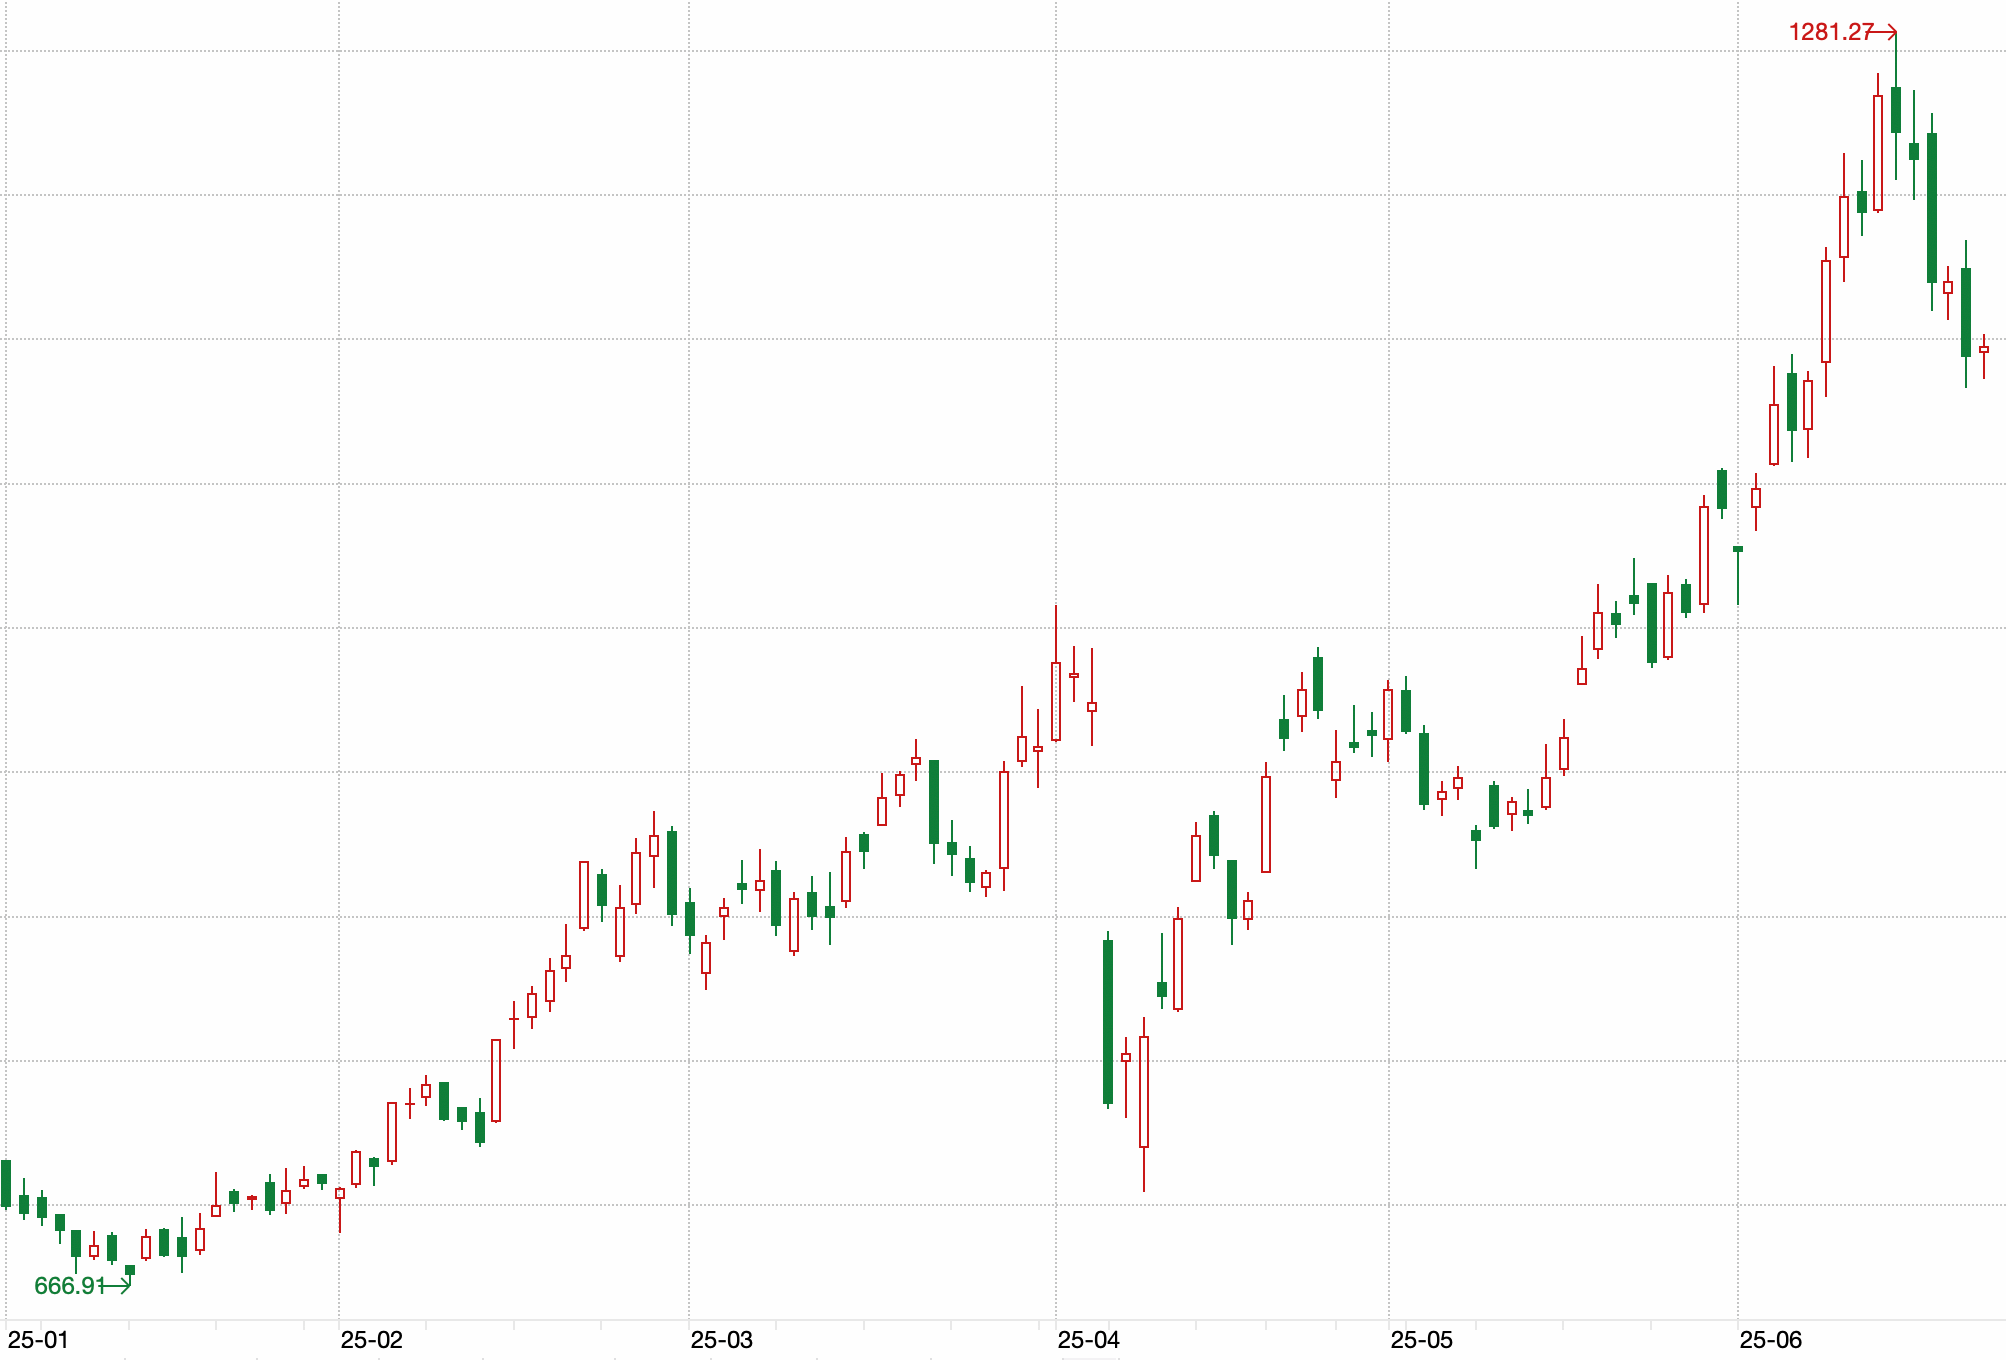2006x1360 pixels.
Task: Click the April red candle with the lowest wick
Action: (1144, 1091)
